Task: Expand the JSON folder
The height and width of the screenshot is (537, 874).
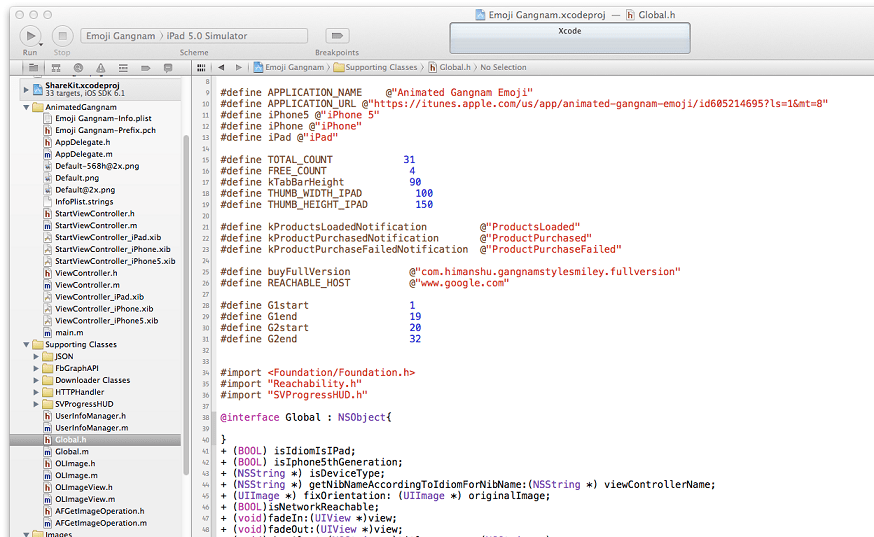Action: (36, 356)
